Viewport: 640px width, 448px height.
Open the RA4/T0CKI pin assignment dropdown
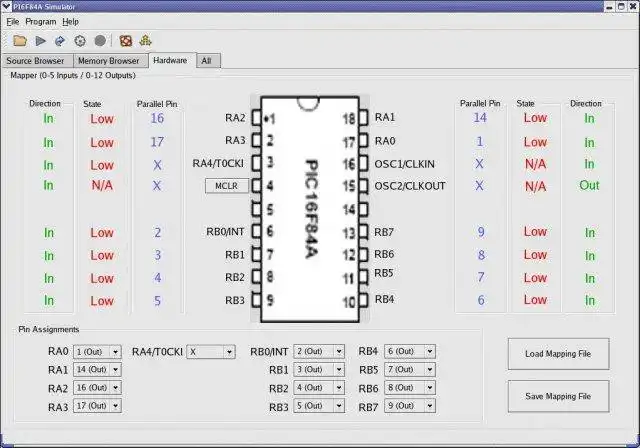[x=211, y=352]
